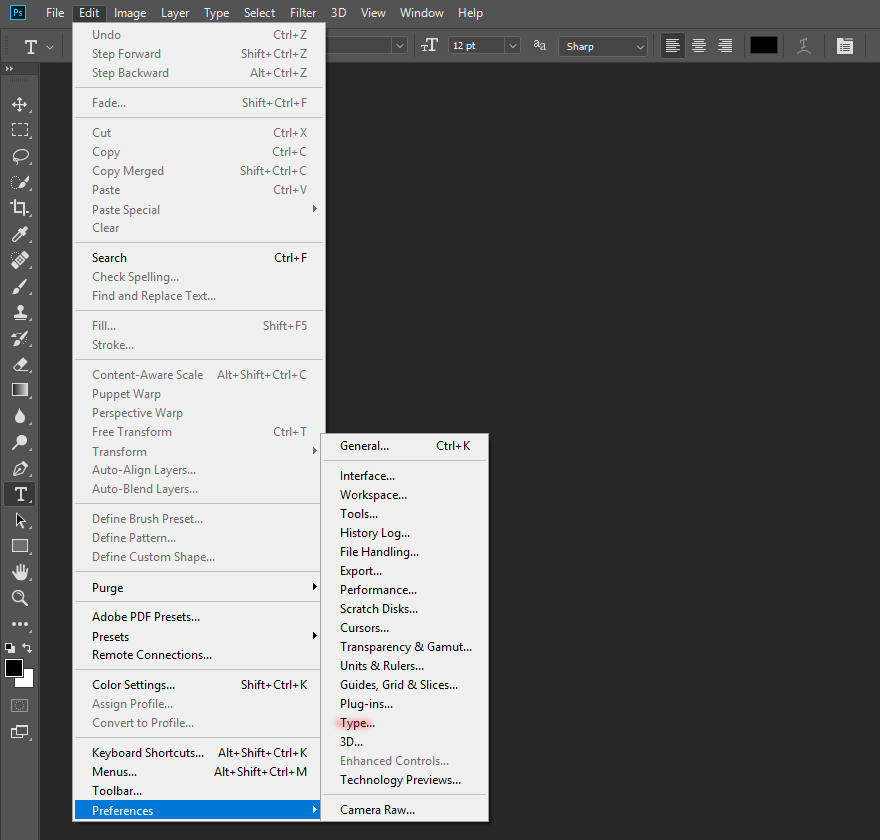Screen dimensions: 880x840
Task: Click Keyboard Shortcuts... in Edit menu
Action: 148,753
